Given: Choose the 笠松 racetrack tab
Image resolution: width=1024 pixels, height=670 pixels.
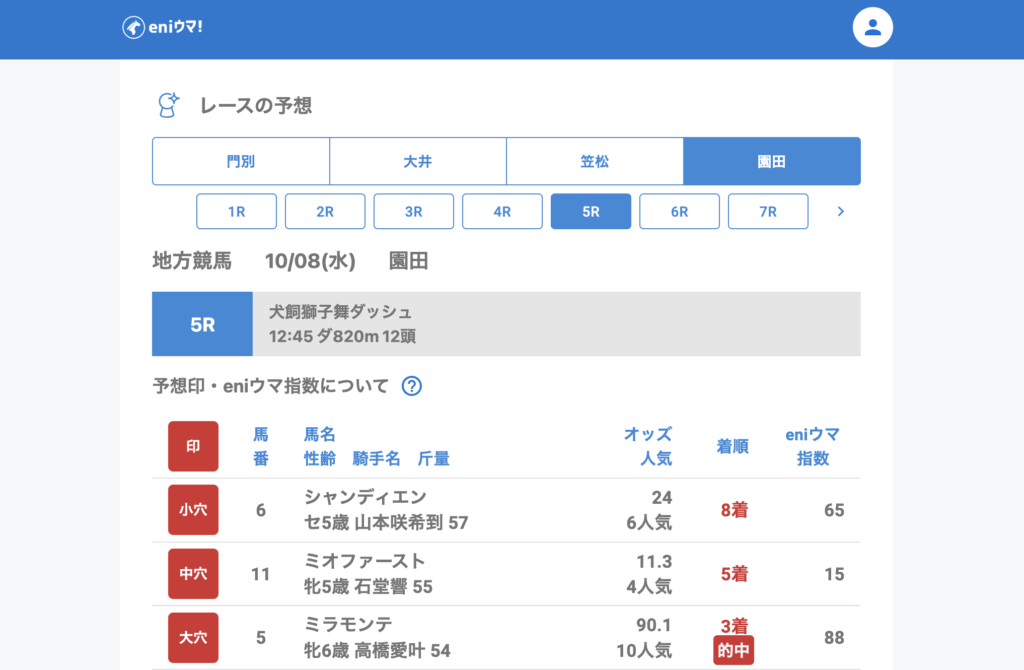Looking at the screenshot, I should [x=595, y=161].
